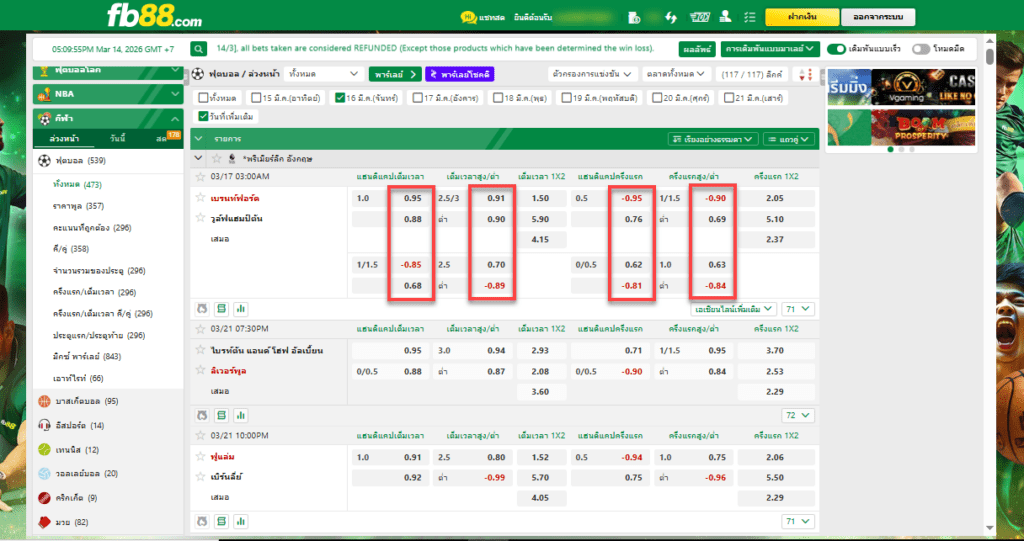This screenshot has width=1024, height=541.
Task: Collapse the รายการ list header chevron
Action: point(199,139)
